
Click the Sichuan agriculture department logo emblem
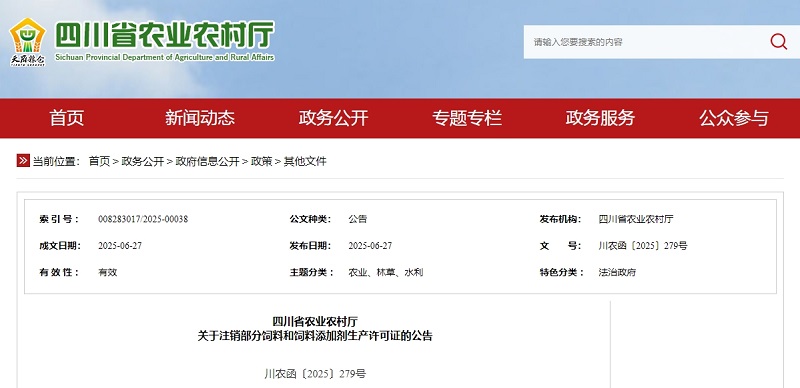[28, 42]
